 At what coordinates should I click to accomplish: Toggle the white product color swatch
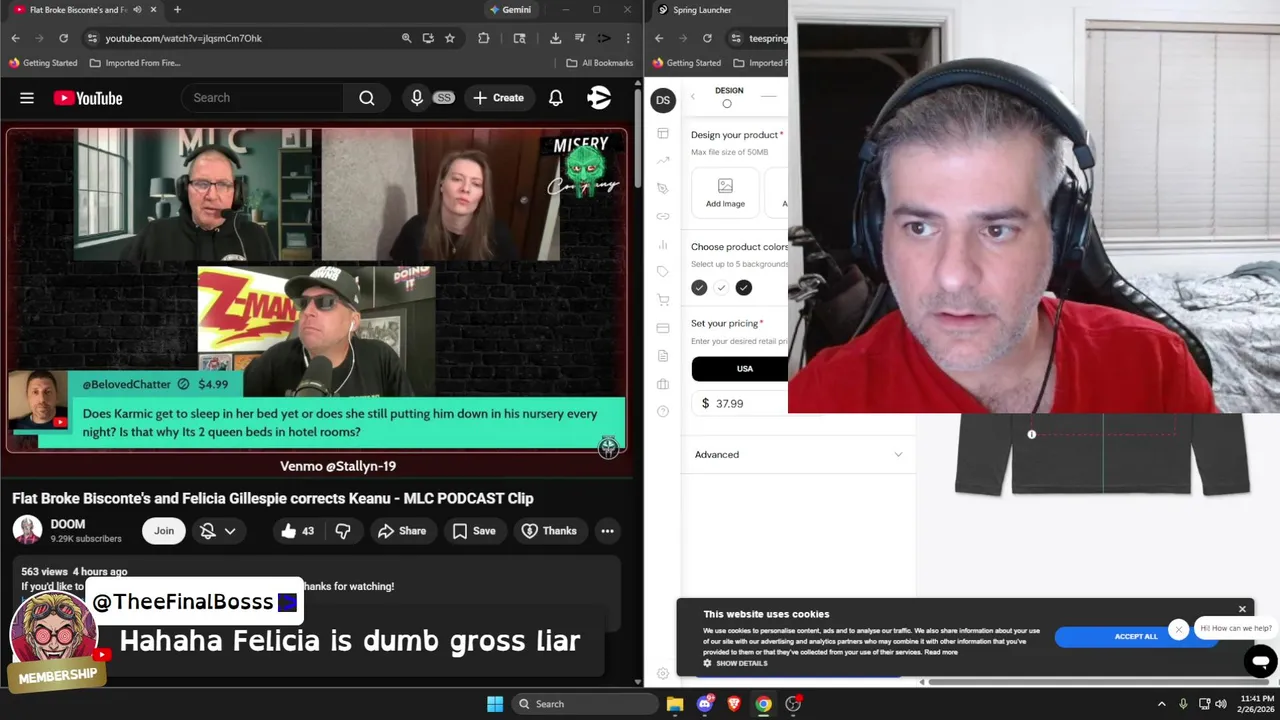coord(721,288)
